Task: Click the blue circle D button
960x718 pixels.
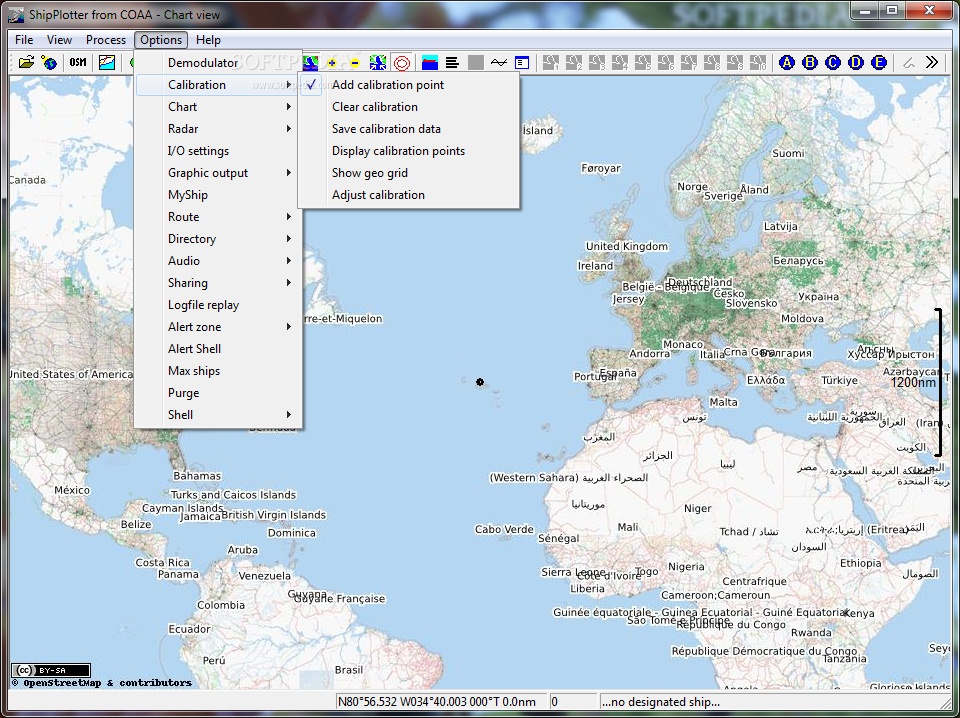Action: (x=856, y=62)
